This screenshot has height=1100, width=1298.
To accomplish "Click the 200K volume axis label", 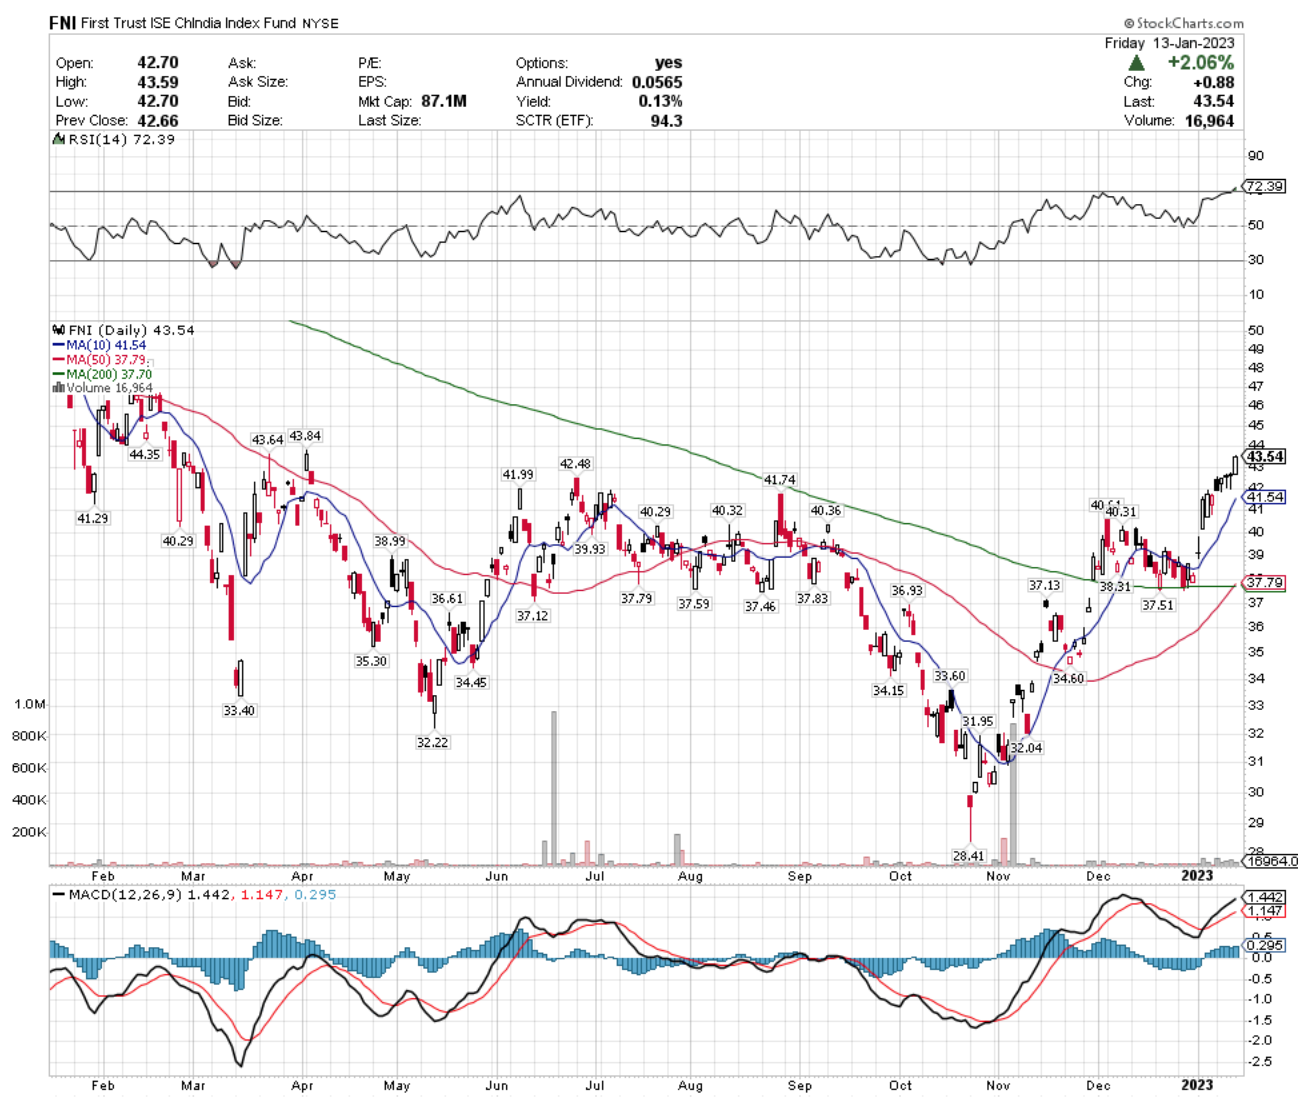I will (x=29, y=832).
